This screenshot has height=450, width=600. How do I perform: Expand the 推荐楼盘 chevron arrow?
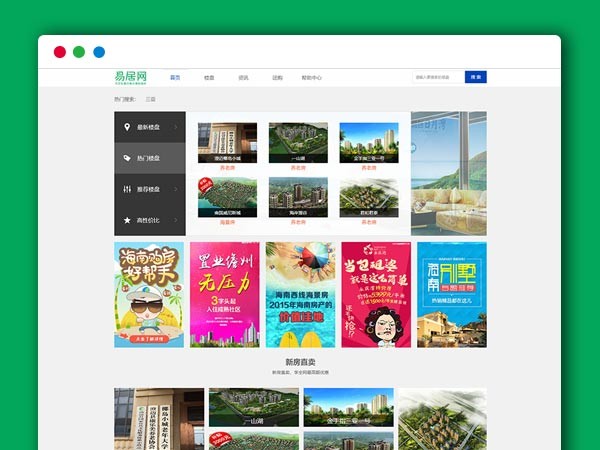tap(176, 189)
